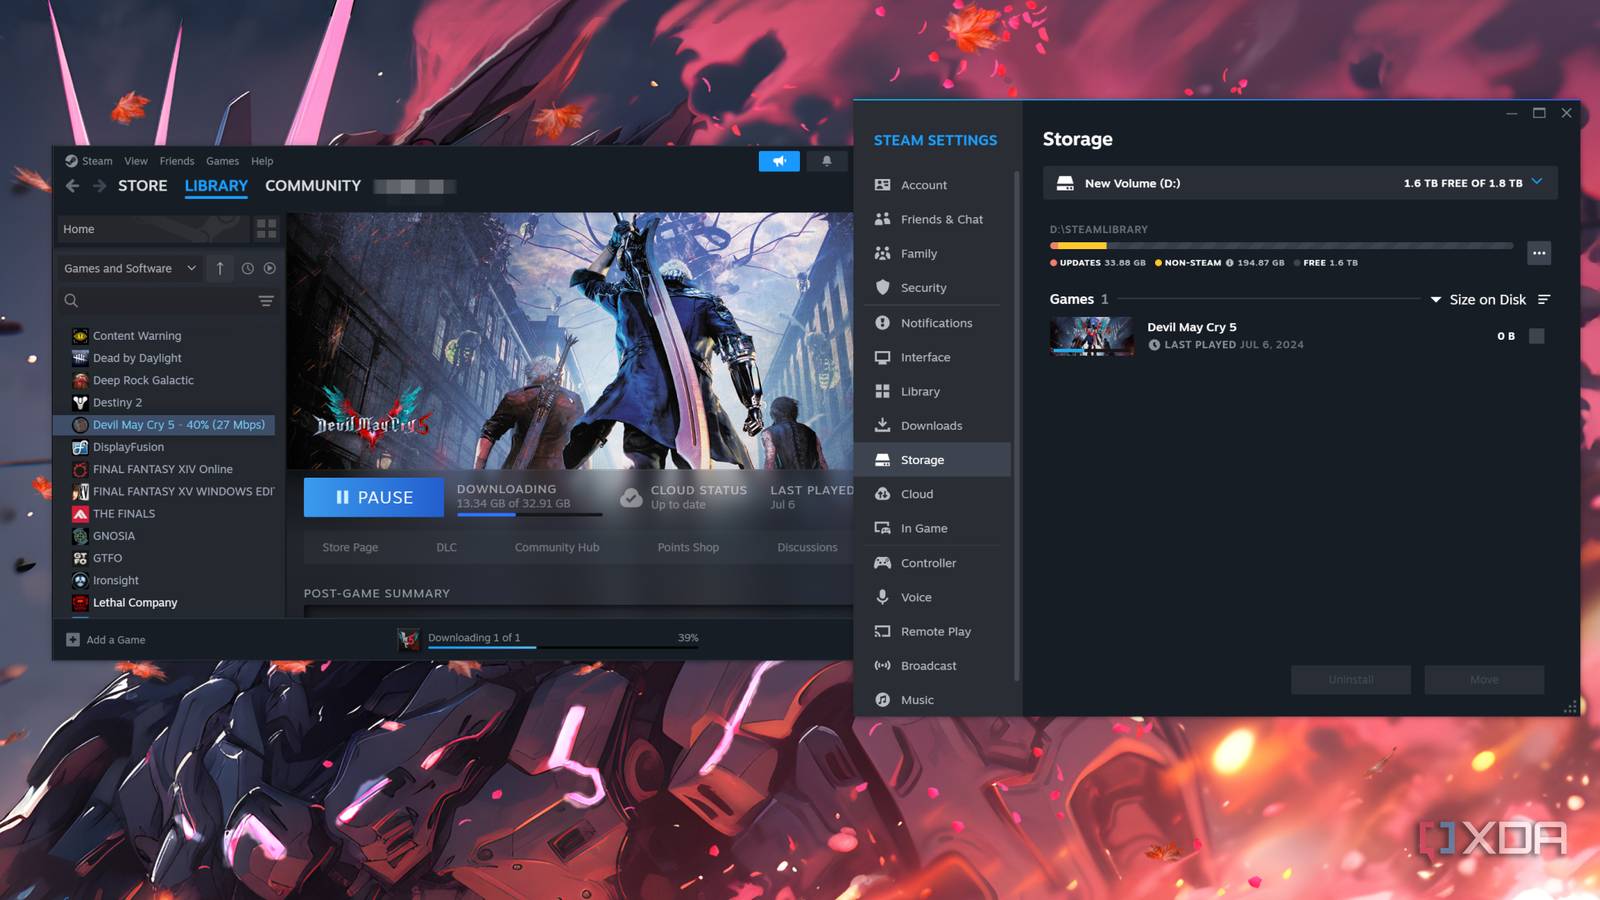
Task: Click the Library settings grid icon
Action: [882, 391]
